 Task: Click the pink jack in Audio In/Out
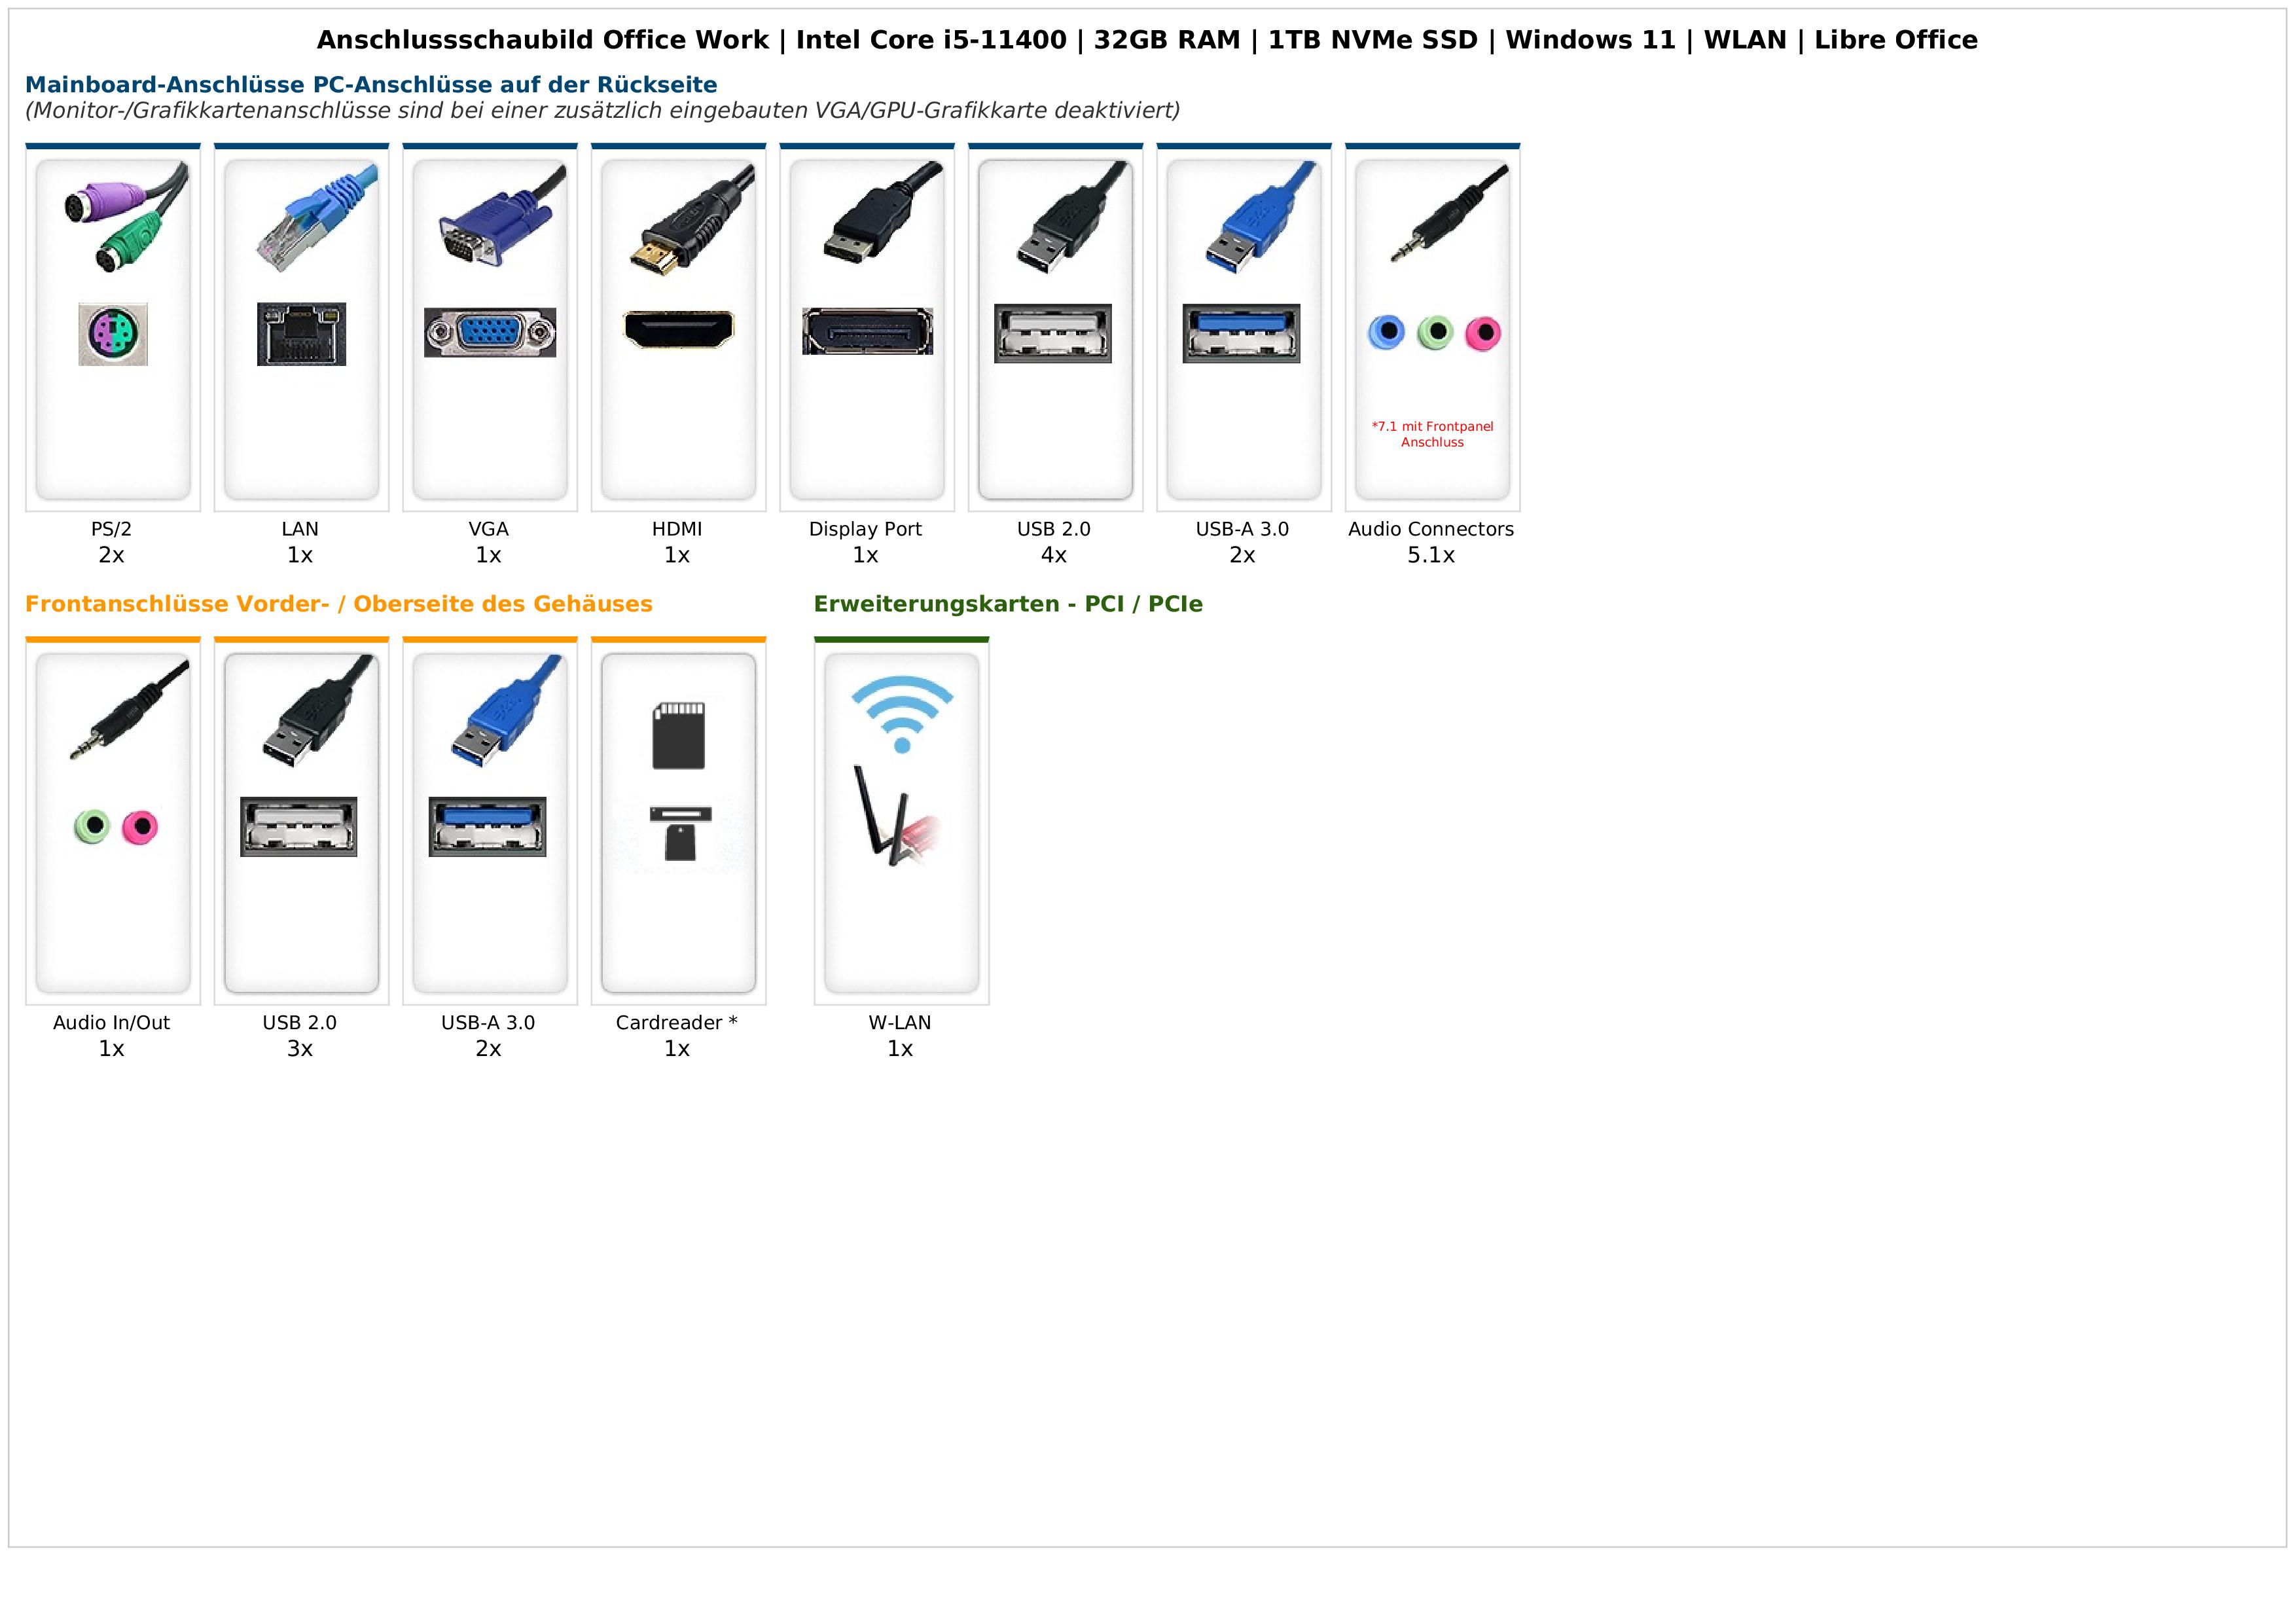point(140,826)
